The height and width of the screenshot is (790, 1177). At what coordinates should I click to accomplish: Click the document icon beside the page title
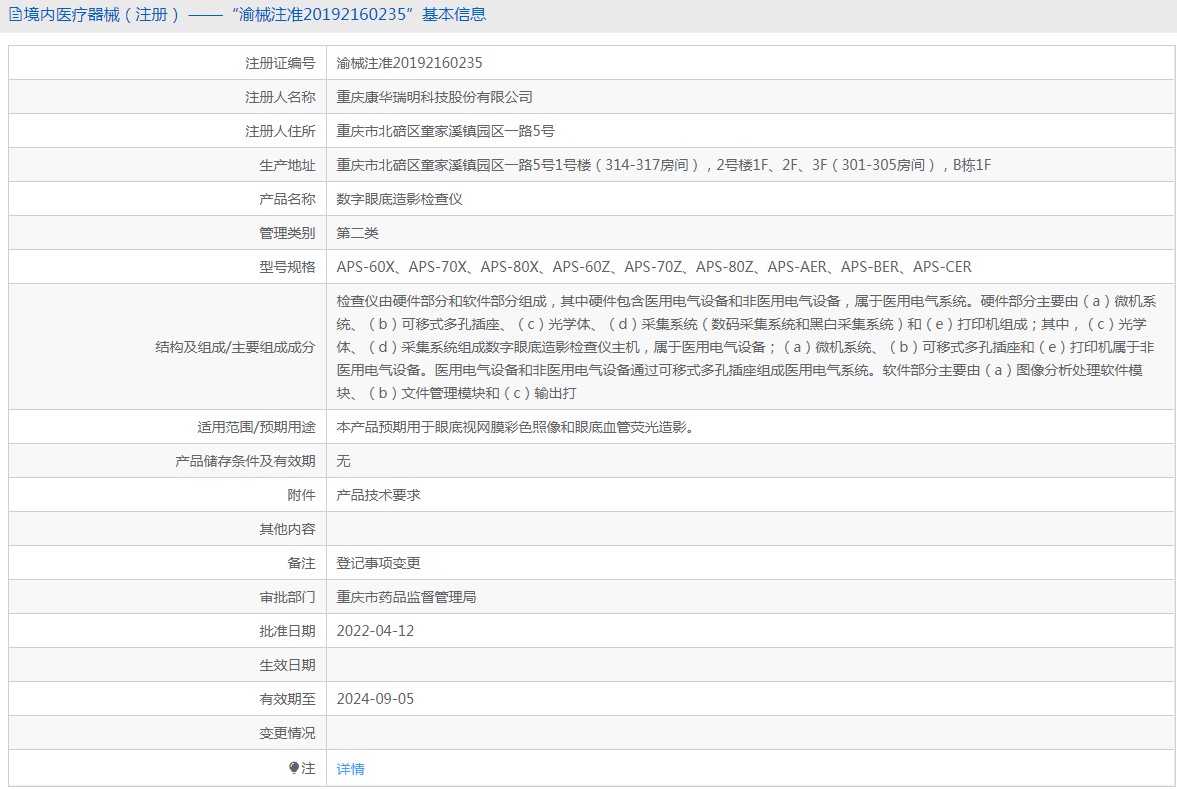(15, 14)
